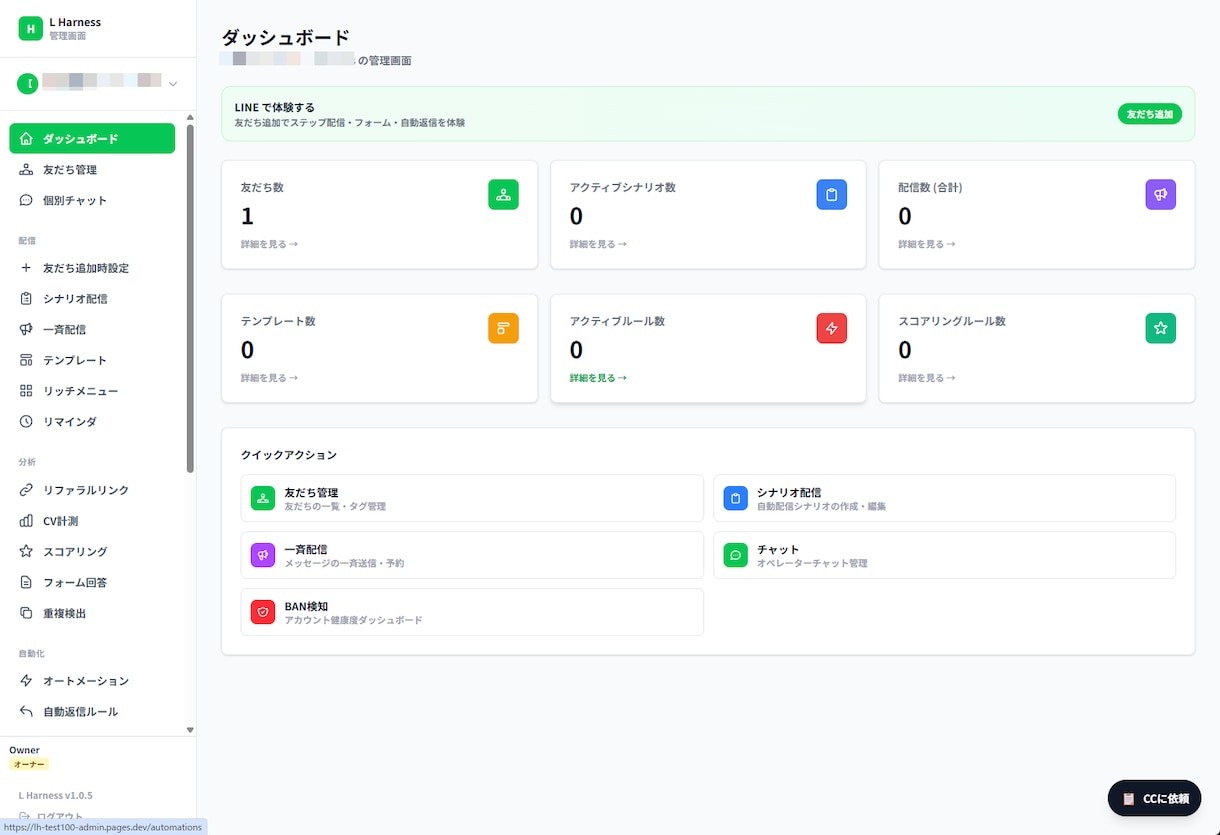Click the sidebar scroll down arrow

click(x=190, y=730)
